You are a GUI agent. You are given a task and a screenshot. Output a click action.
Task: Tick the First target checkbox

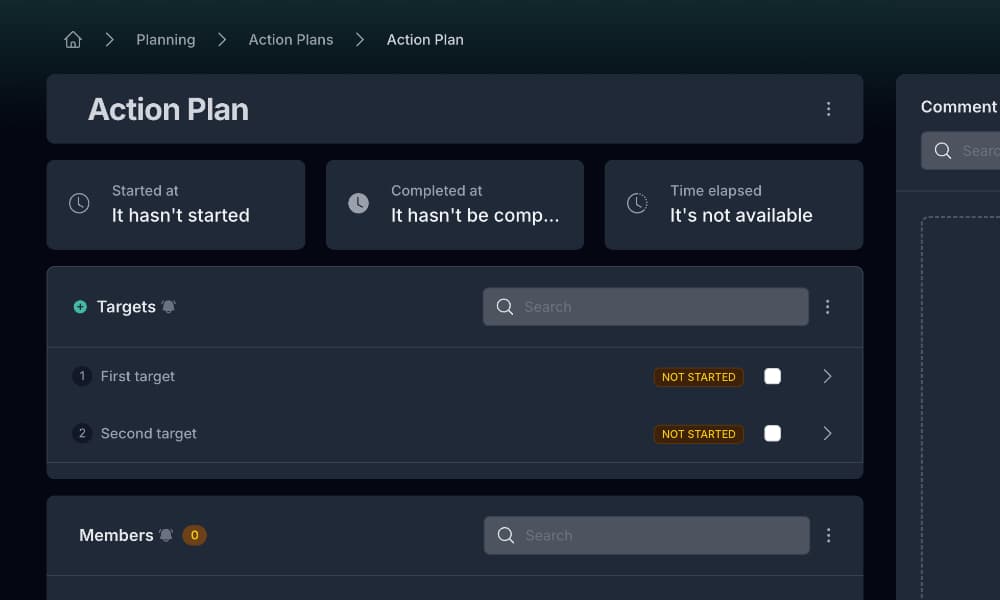772,376
